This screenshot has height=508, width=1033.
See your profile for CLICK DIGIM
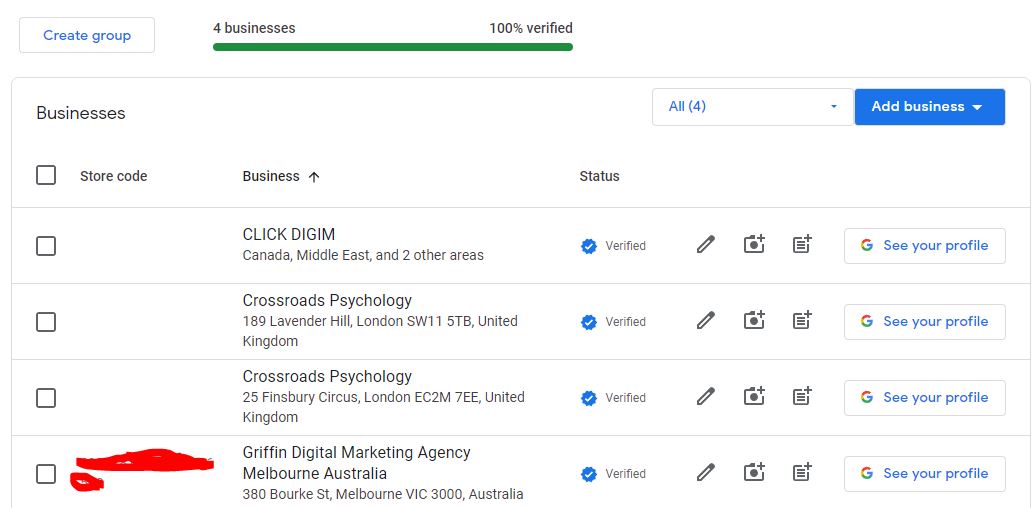click(x=924, y=246)
